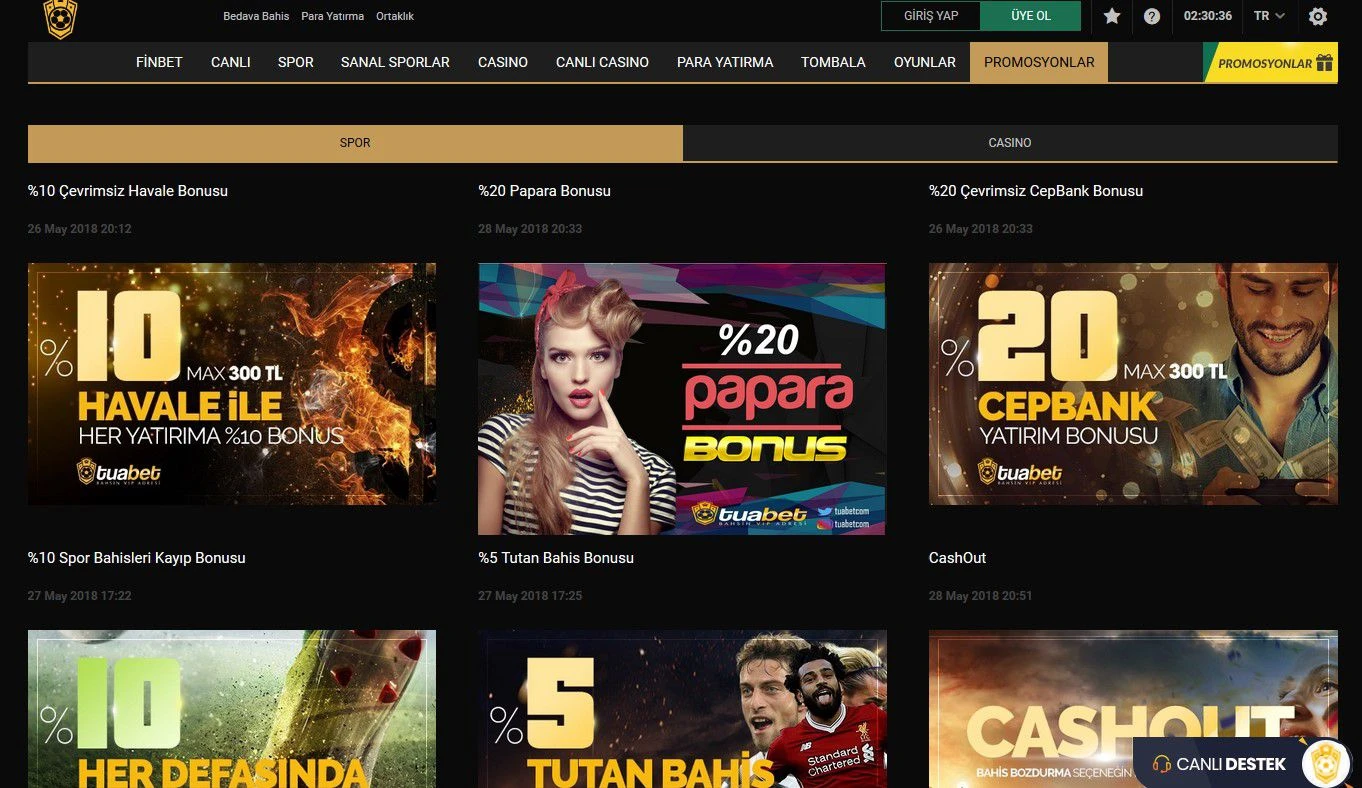The image size is (1362, 788).
Task: Follow the Para Yatırma top link
Action: click(x=333, y=16)
